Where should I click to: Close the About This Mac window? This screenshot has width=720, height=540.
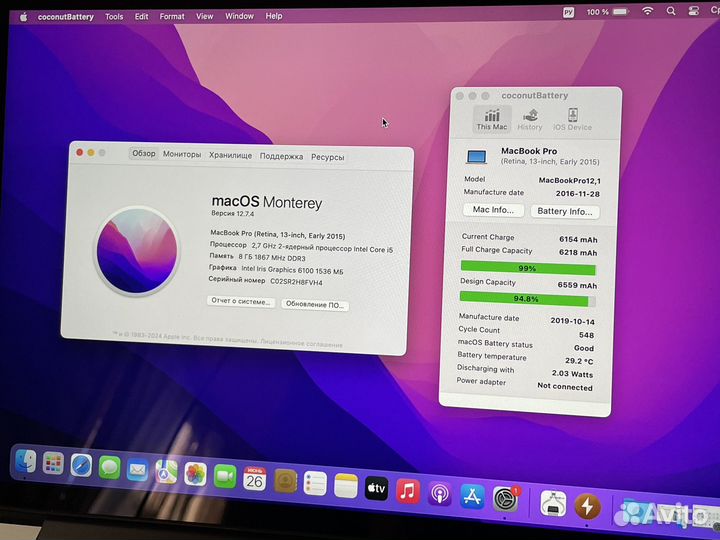(x=79, y=152)
